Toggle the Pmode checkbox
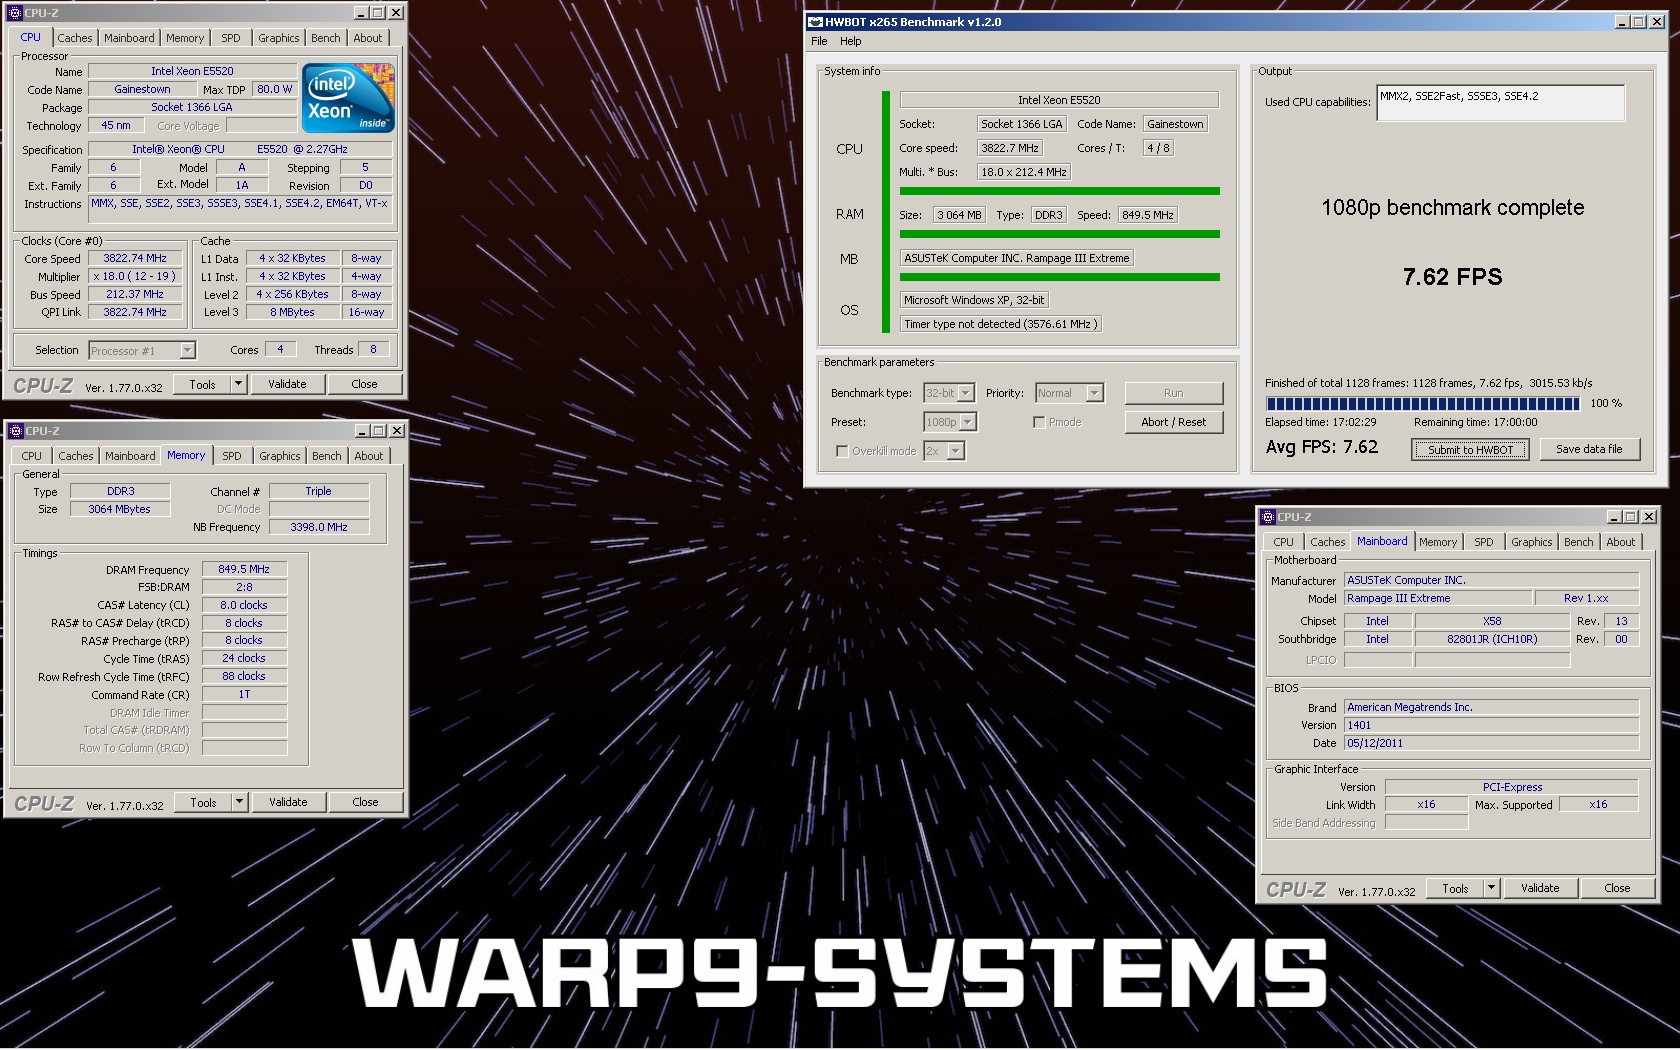Screen dimensions: 1680x1050 pos(1039,422)
